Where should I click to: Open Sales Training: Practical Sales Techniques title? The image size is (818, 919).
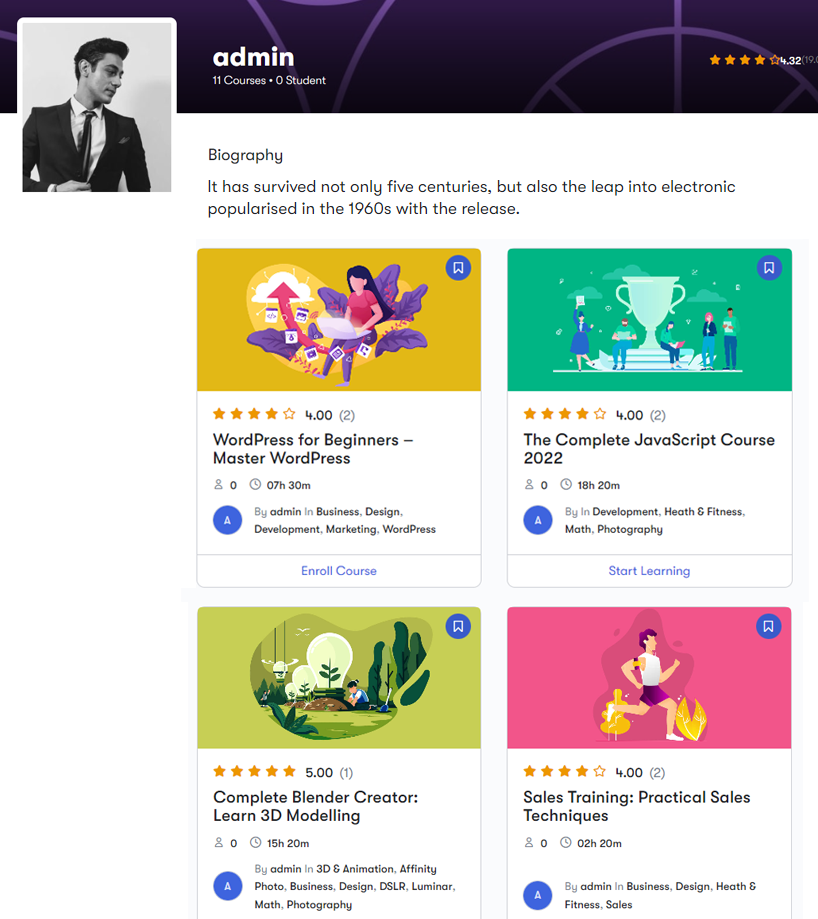tap(636, 806)
